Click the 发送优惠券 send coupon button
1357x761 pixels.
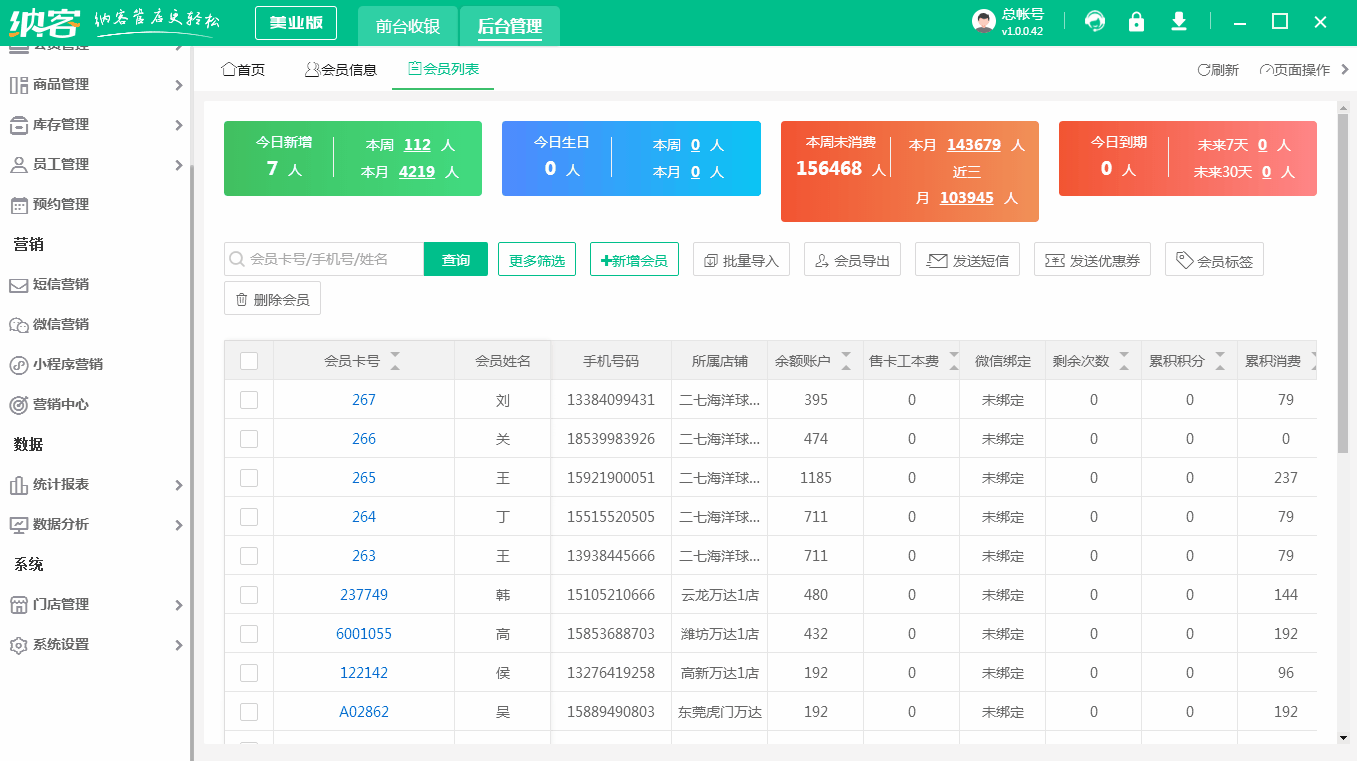(1092, 258)
